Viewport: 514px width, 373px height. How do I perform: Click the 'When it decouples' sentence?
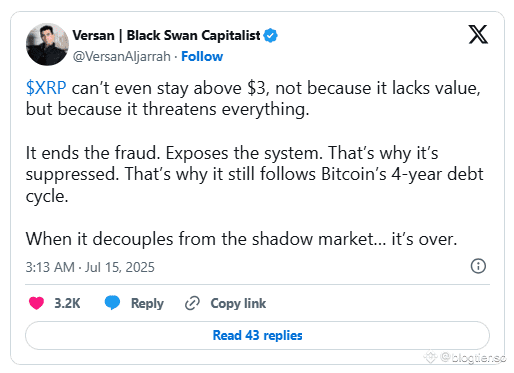coord(241,239)
